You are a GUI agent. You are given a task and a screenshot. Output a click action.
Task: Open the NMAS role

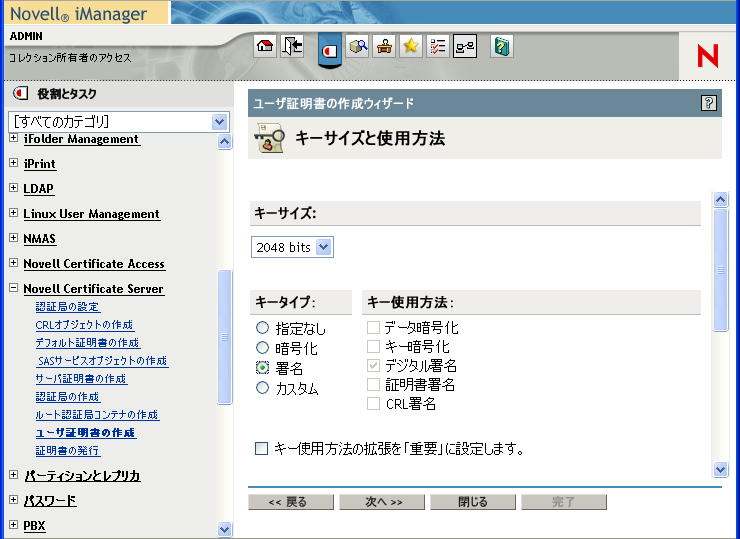tap(40, 239)
